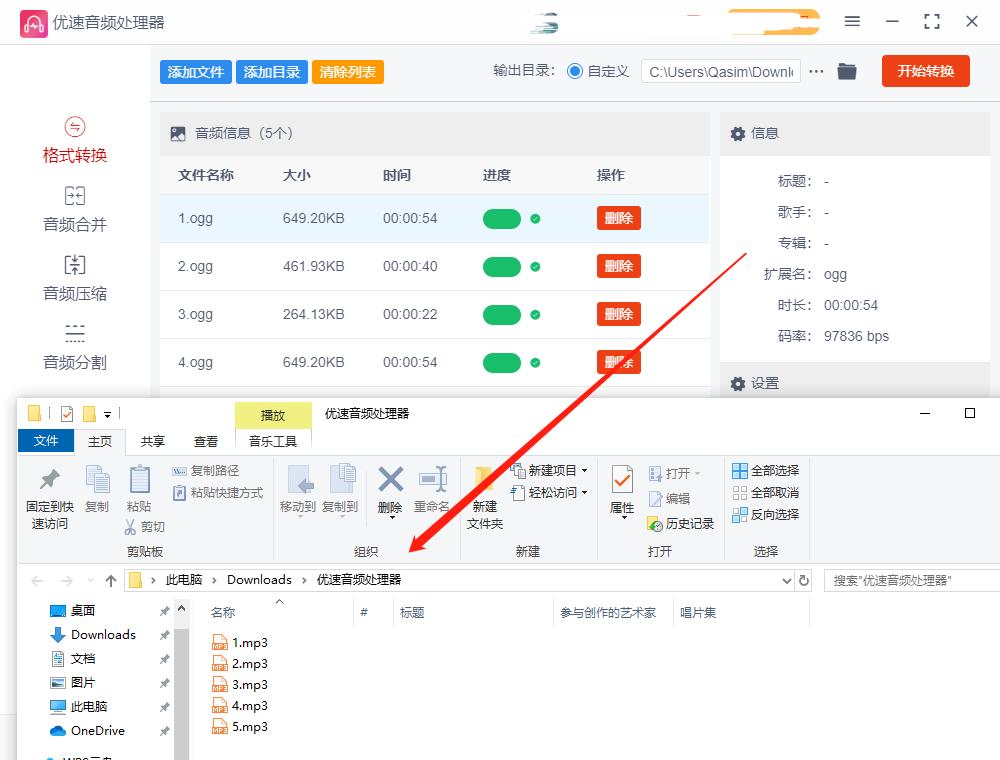Viewport: 1000px width, 760px height.
Task: Toggle the pin next to Downloads
Action: pos(167,634)
